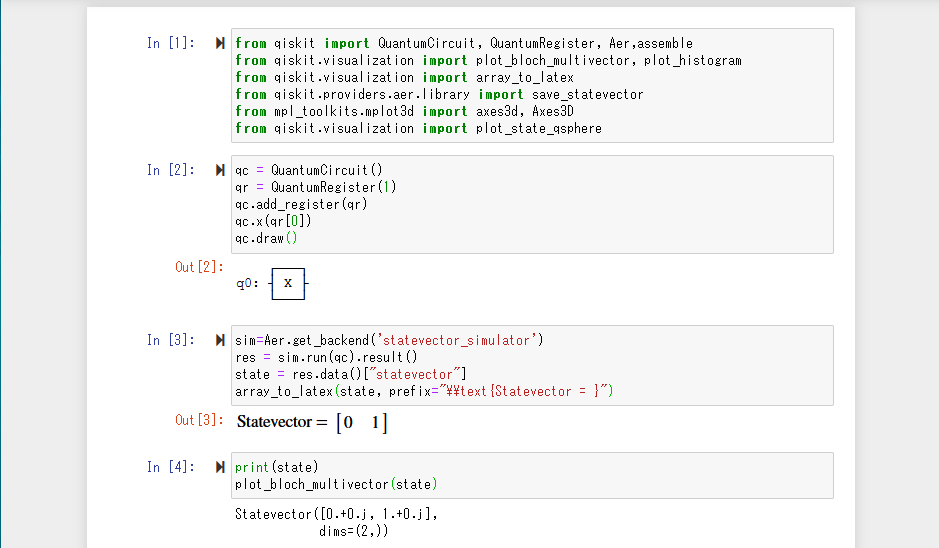Place cursor on array_to_latex code line

(x=422, y=391)
